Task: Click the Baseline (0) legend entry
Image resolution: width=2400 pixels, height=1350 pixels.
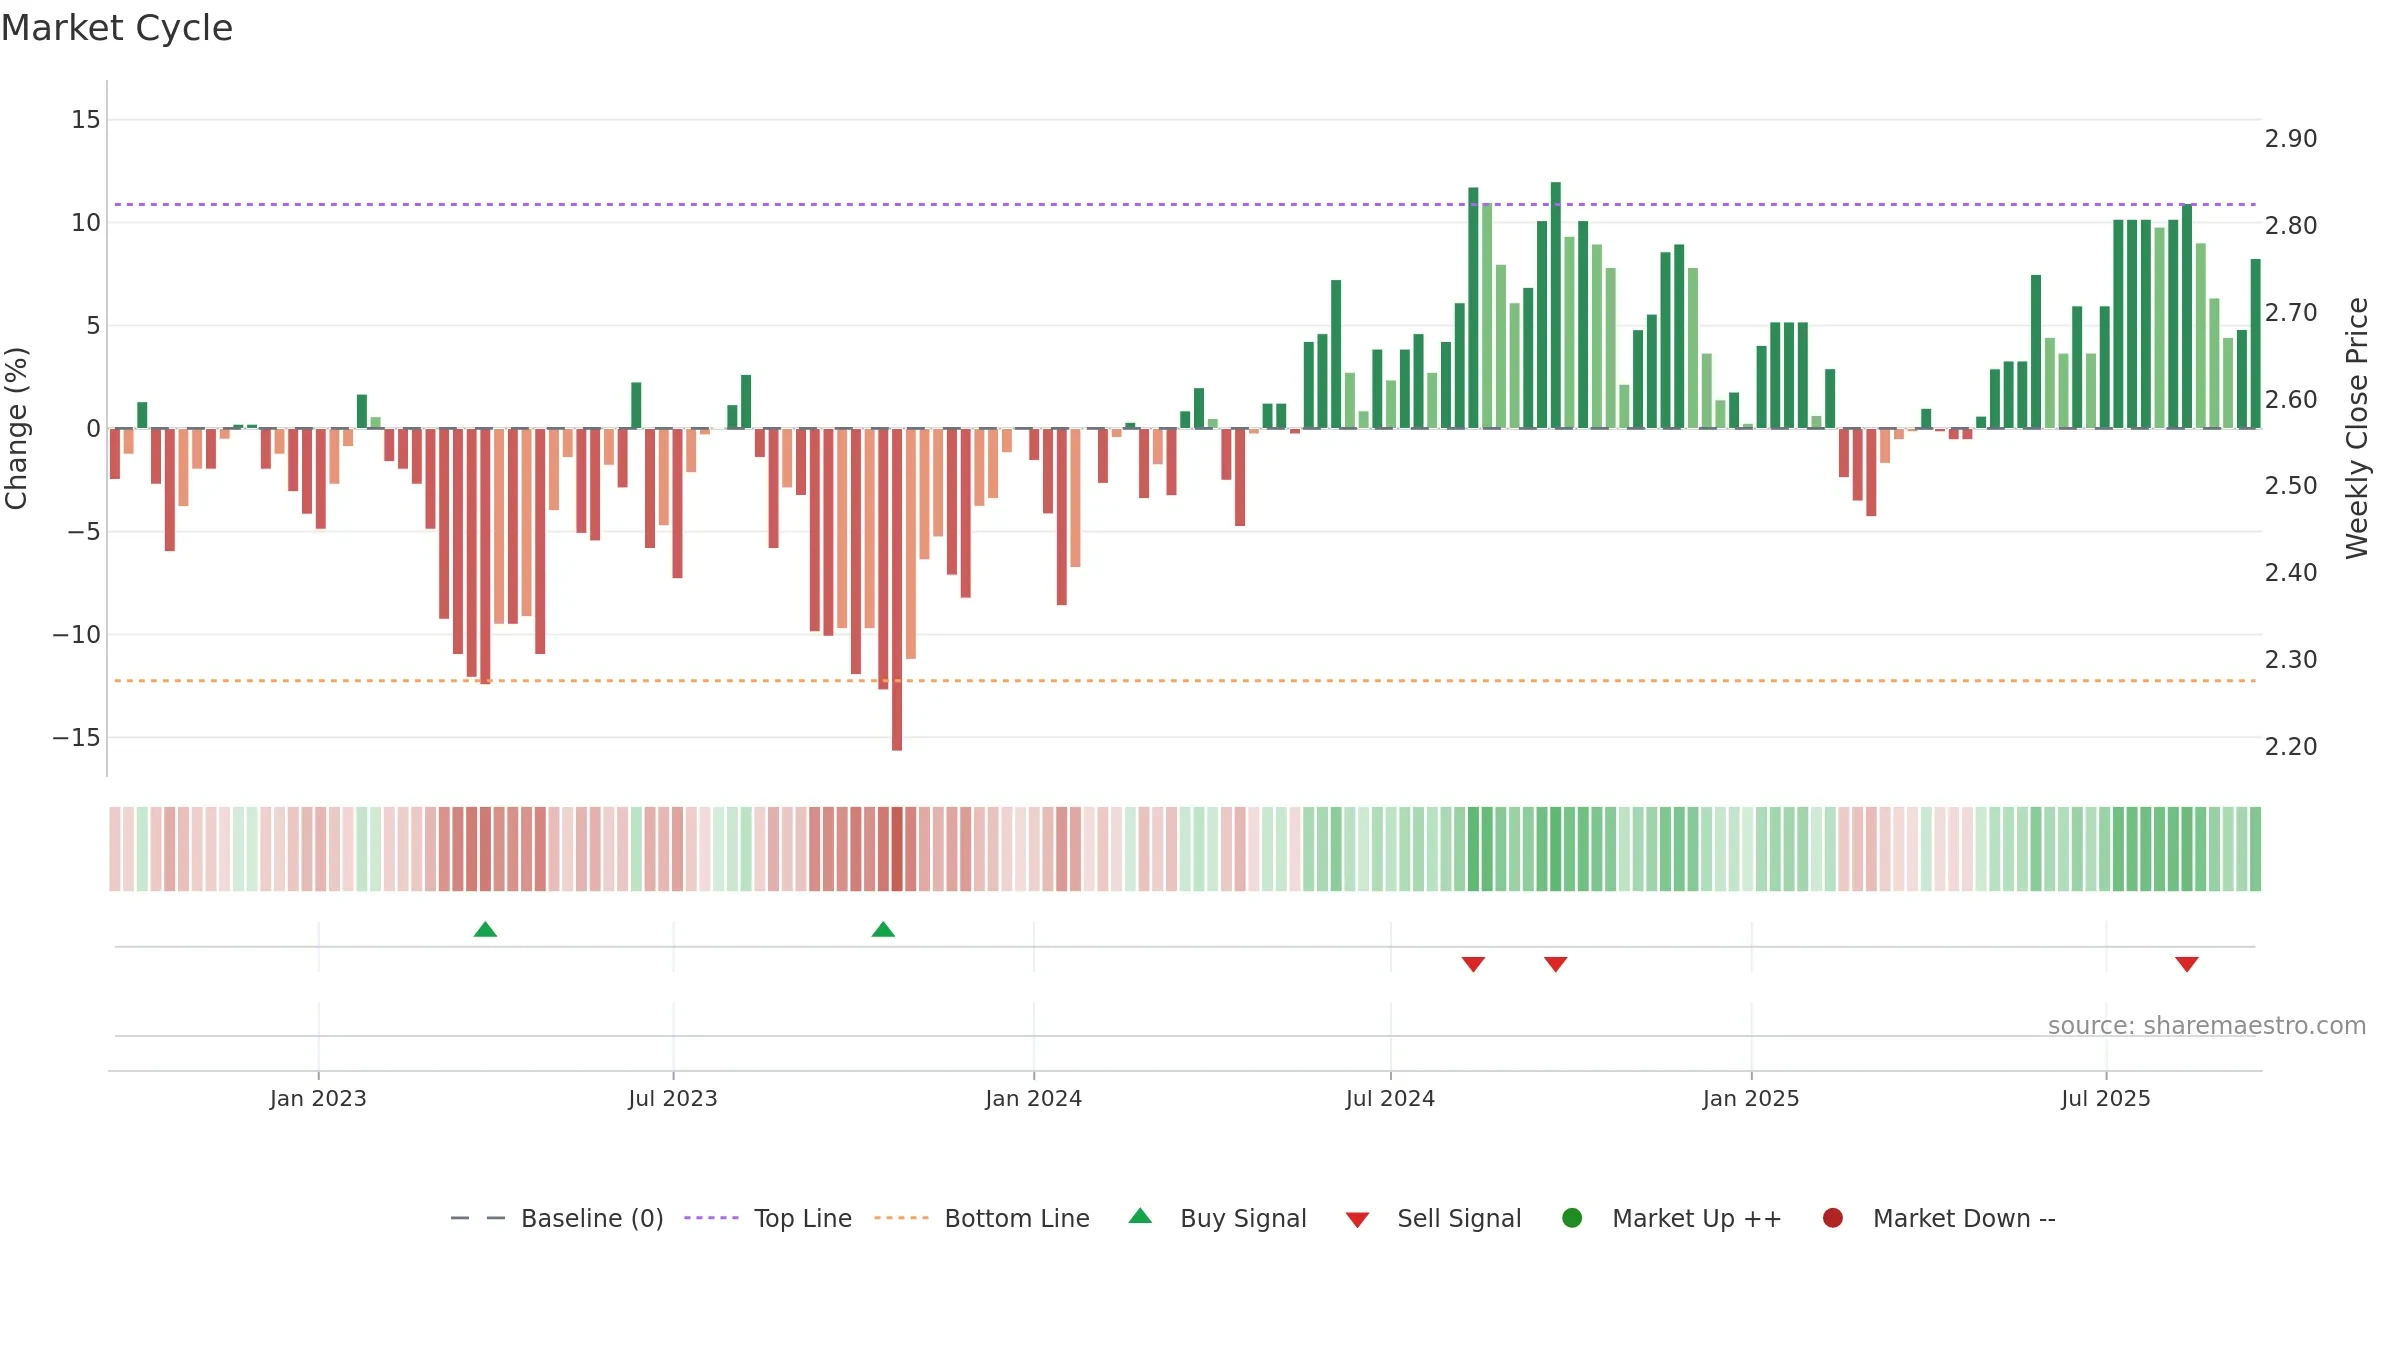Action: coord(557,1218)
